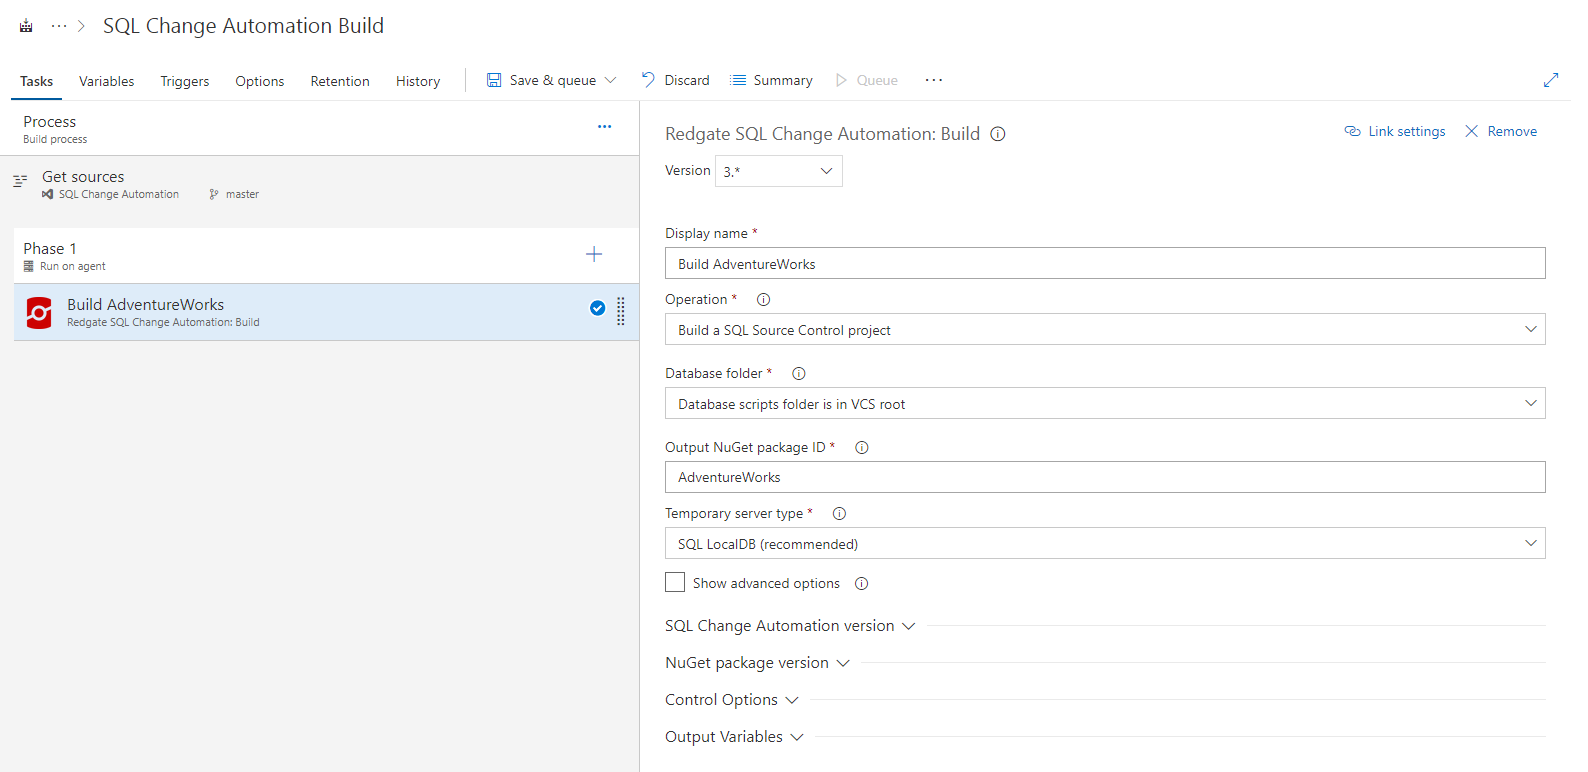
Task: Show info tooltip for Operation
Action: tap(764, 299)
